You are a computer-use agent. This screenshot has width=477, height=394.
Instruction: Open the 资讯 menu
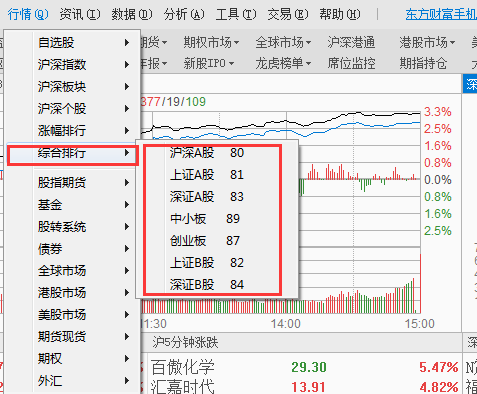tap(80, 14)
